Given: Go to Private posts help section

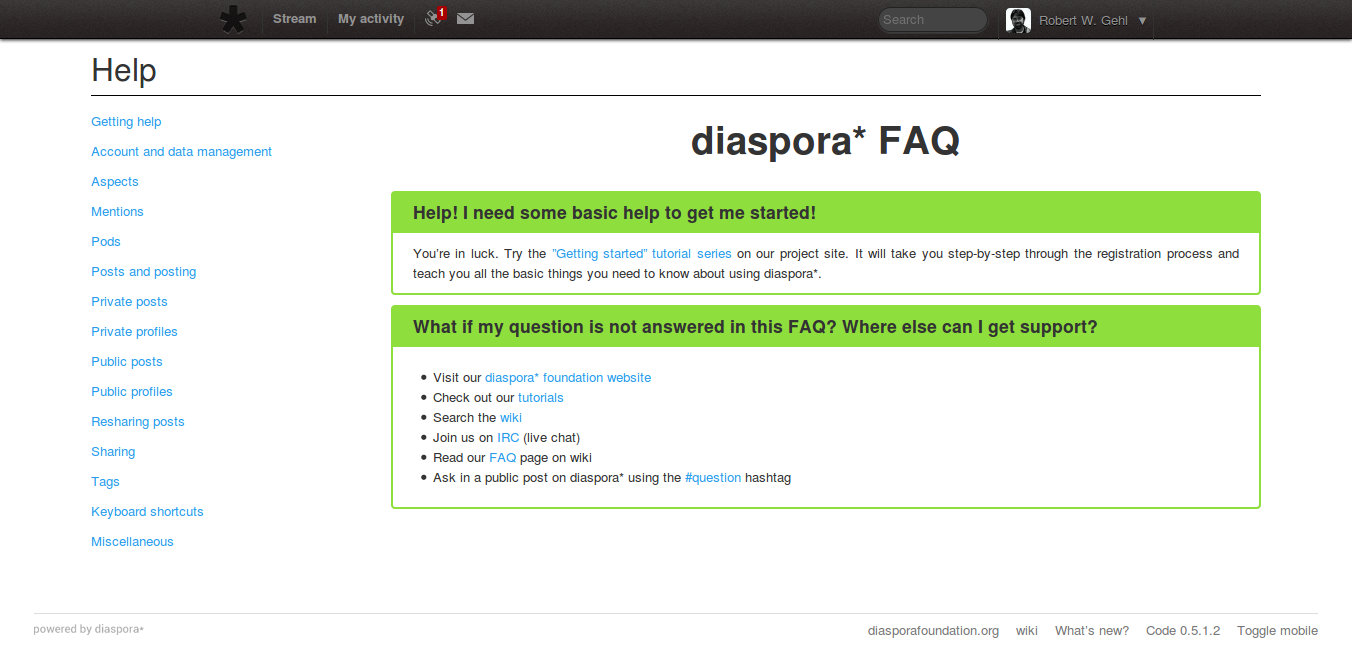Looking at the screenshot, I should pos(129,302).
